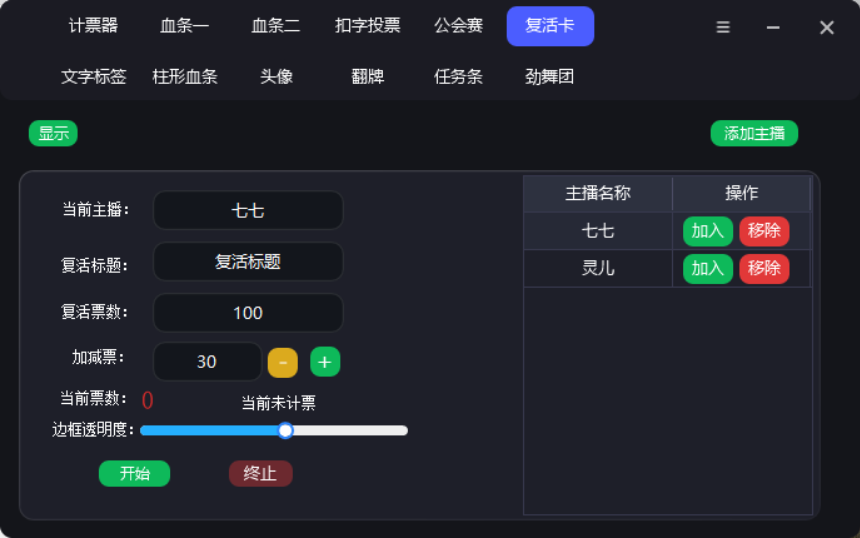The image size is (860, 538).
Task: Click 移除 for anchor 灵儿
Action: pos(764,268)
